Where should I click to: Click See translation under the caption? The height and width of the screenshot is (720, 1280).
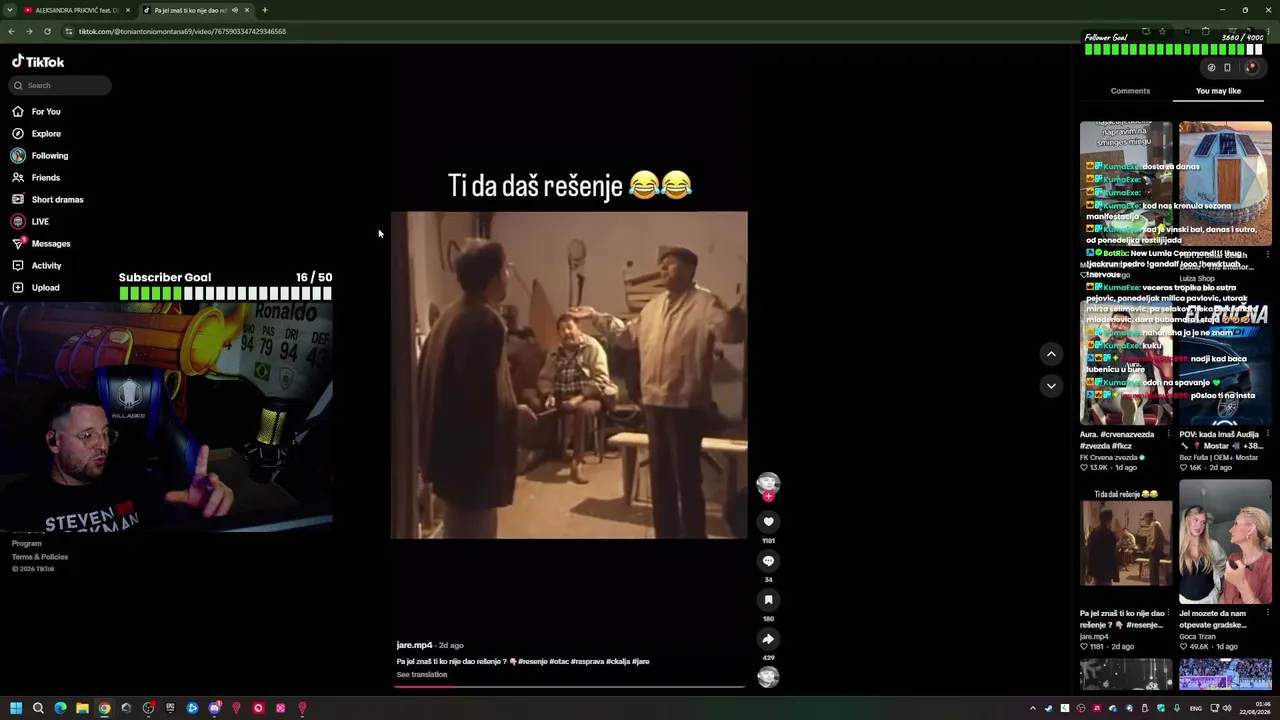(422, 675)
